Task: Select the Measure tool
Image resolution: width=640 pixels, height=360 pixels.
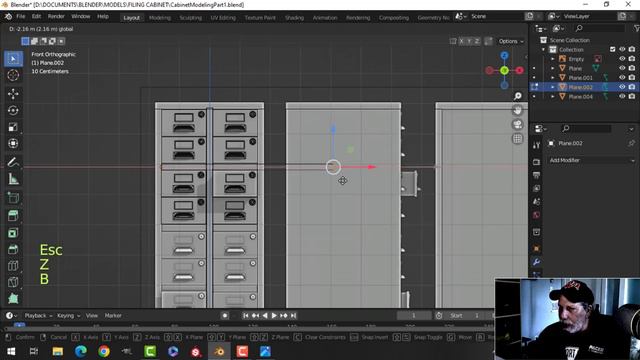Action: pyautogui.click(x=13, y=179)
